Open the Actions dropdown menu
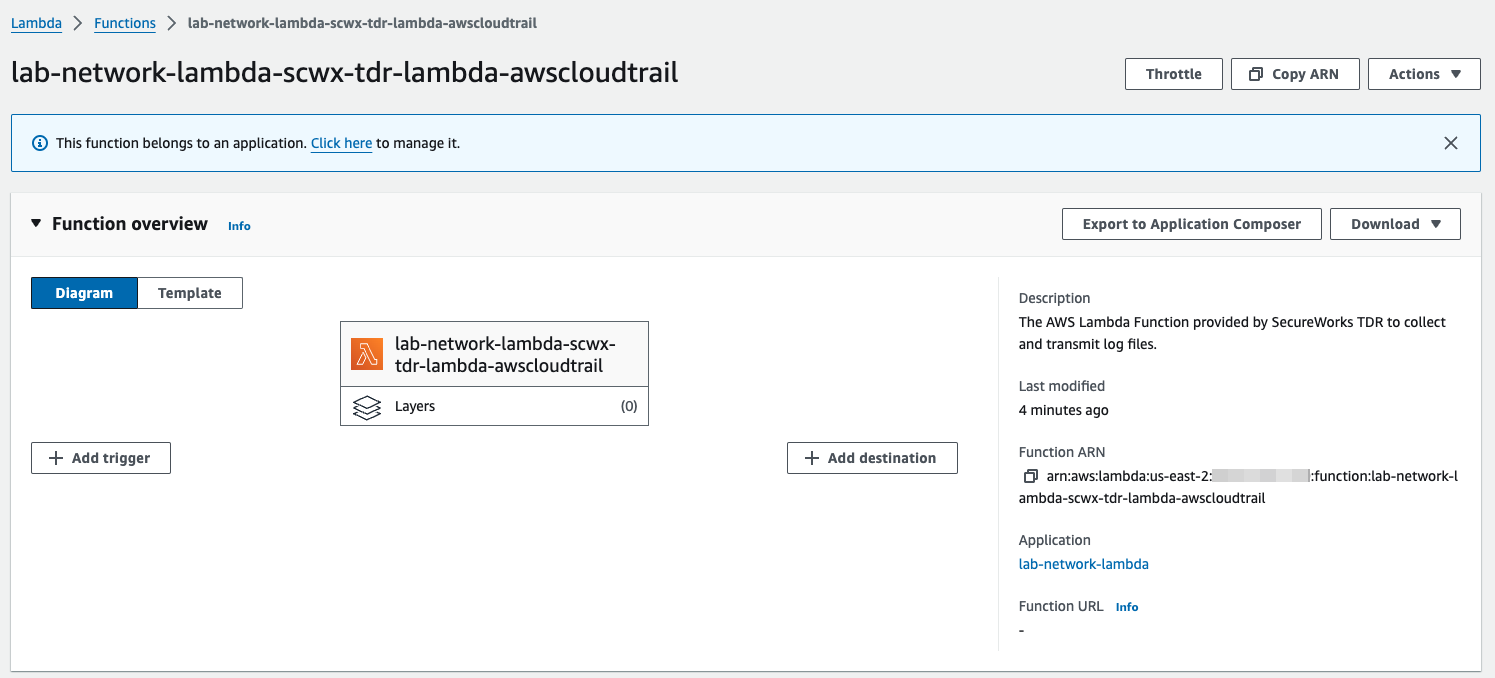1495x678 pixels. [1424, 74]
